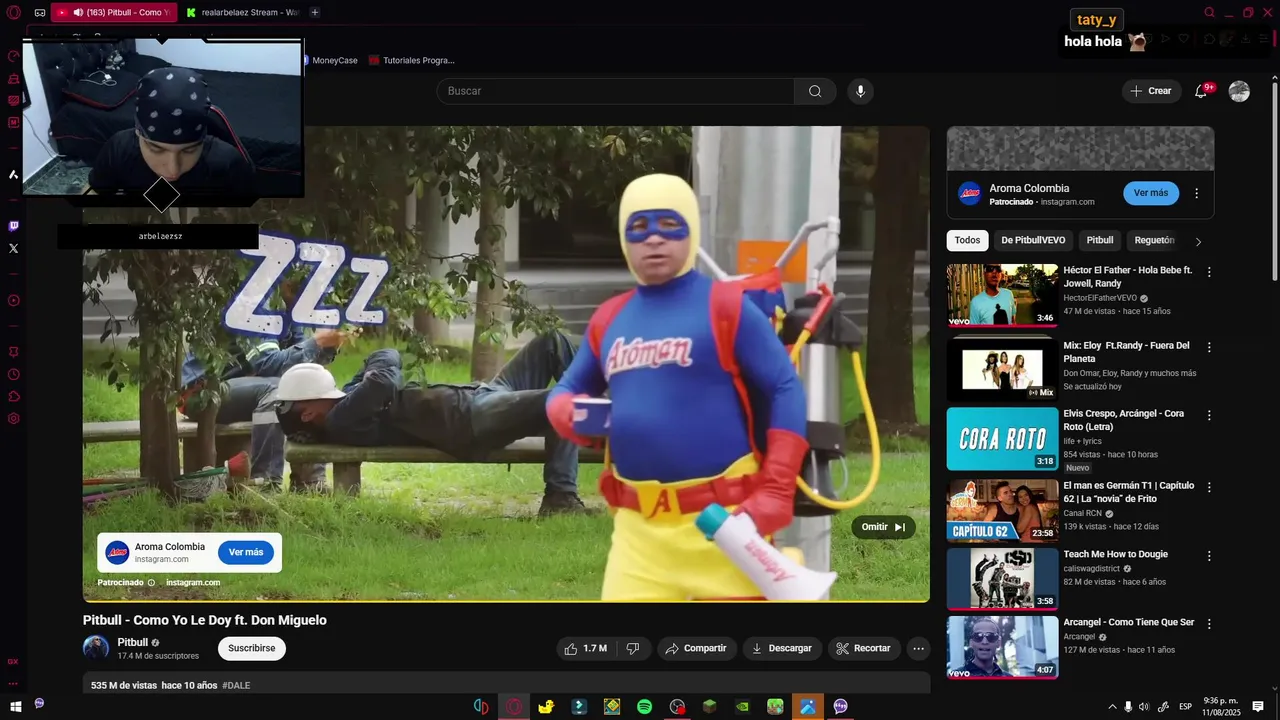Open options menu for Teach Me How to Dougie

pyautogui.click(x=1209, y=556)
